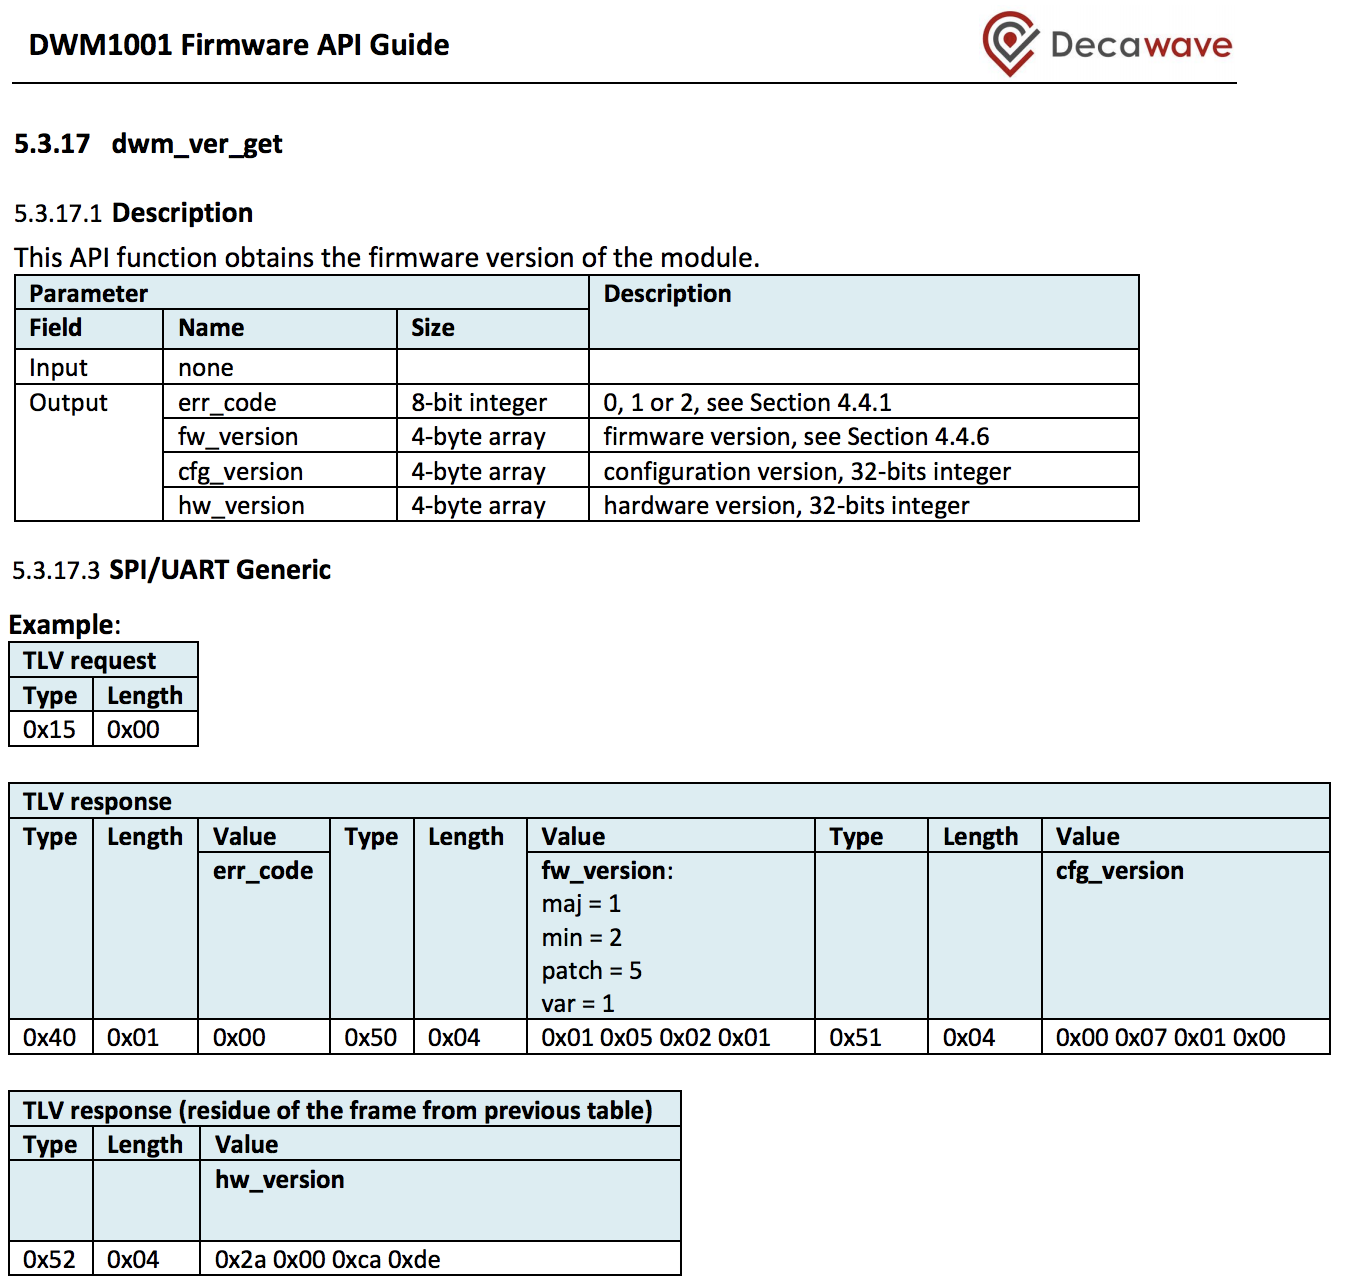
Task: Click the 'patch = 5' line
Action: tap(591, 971)
